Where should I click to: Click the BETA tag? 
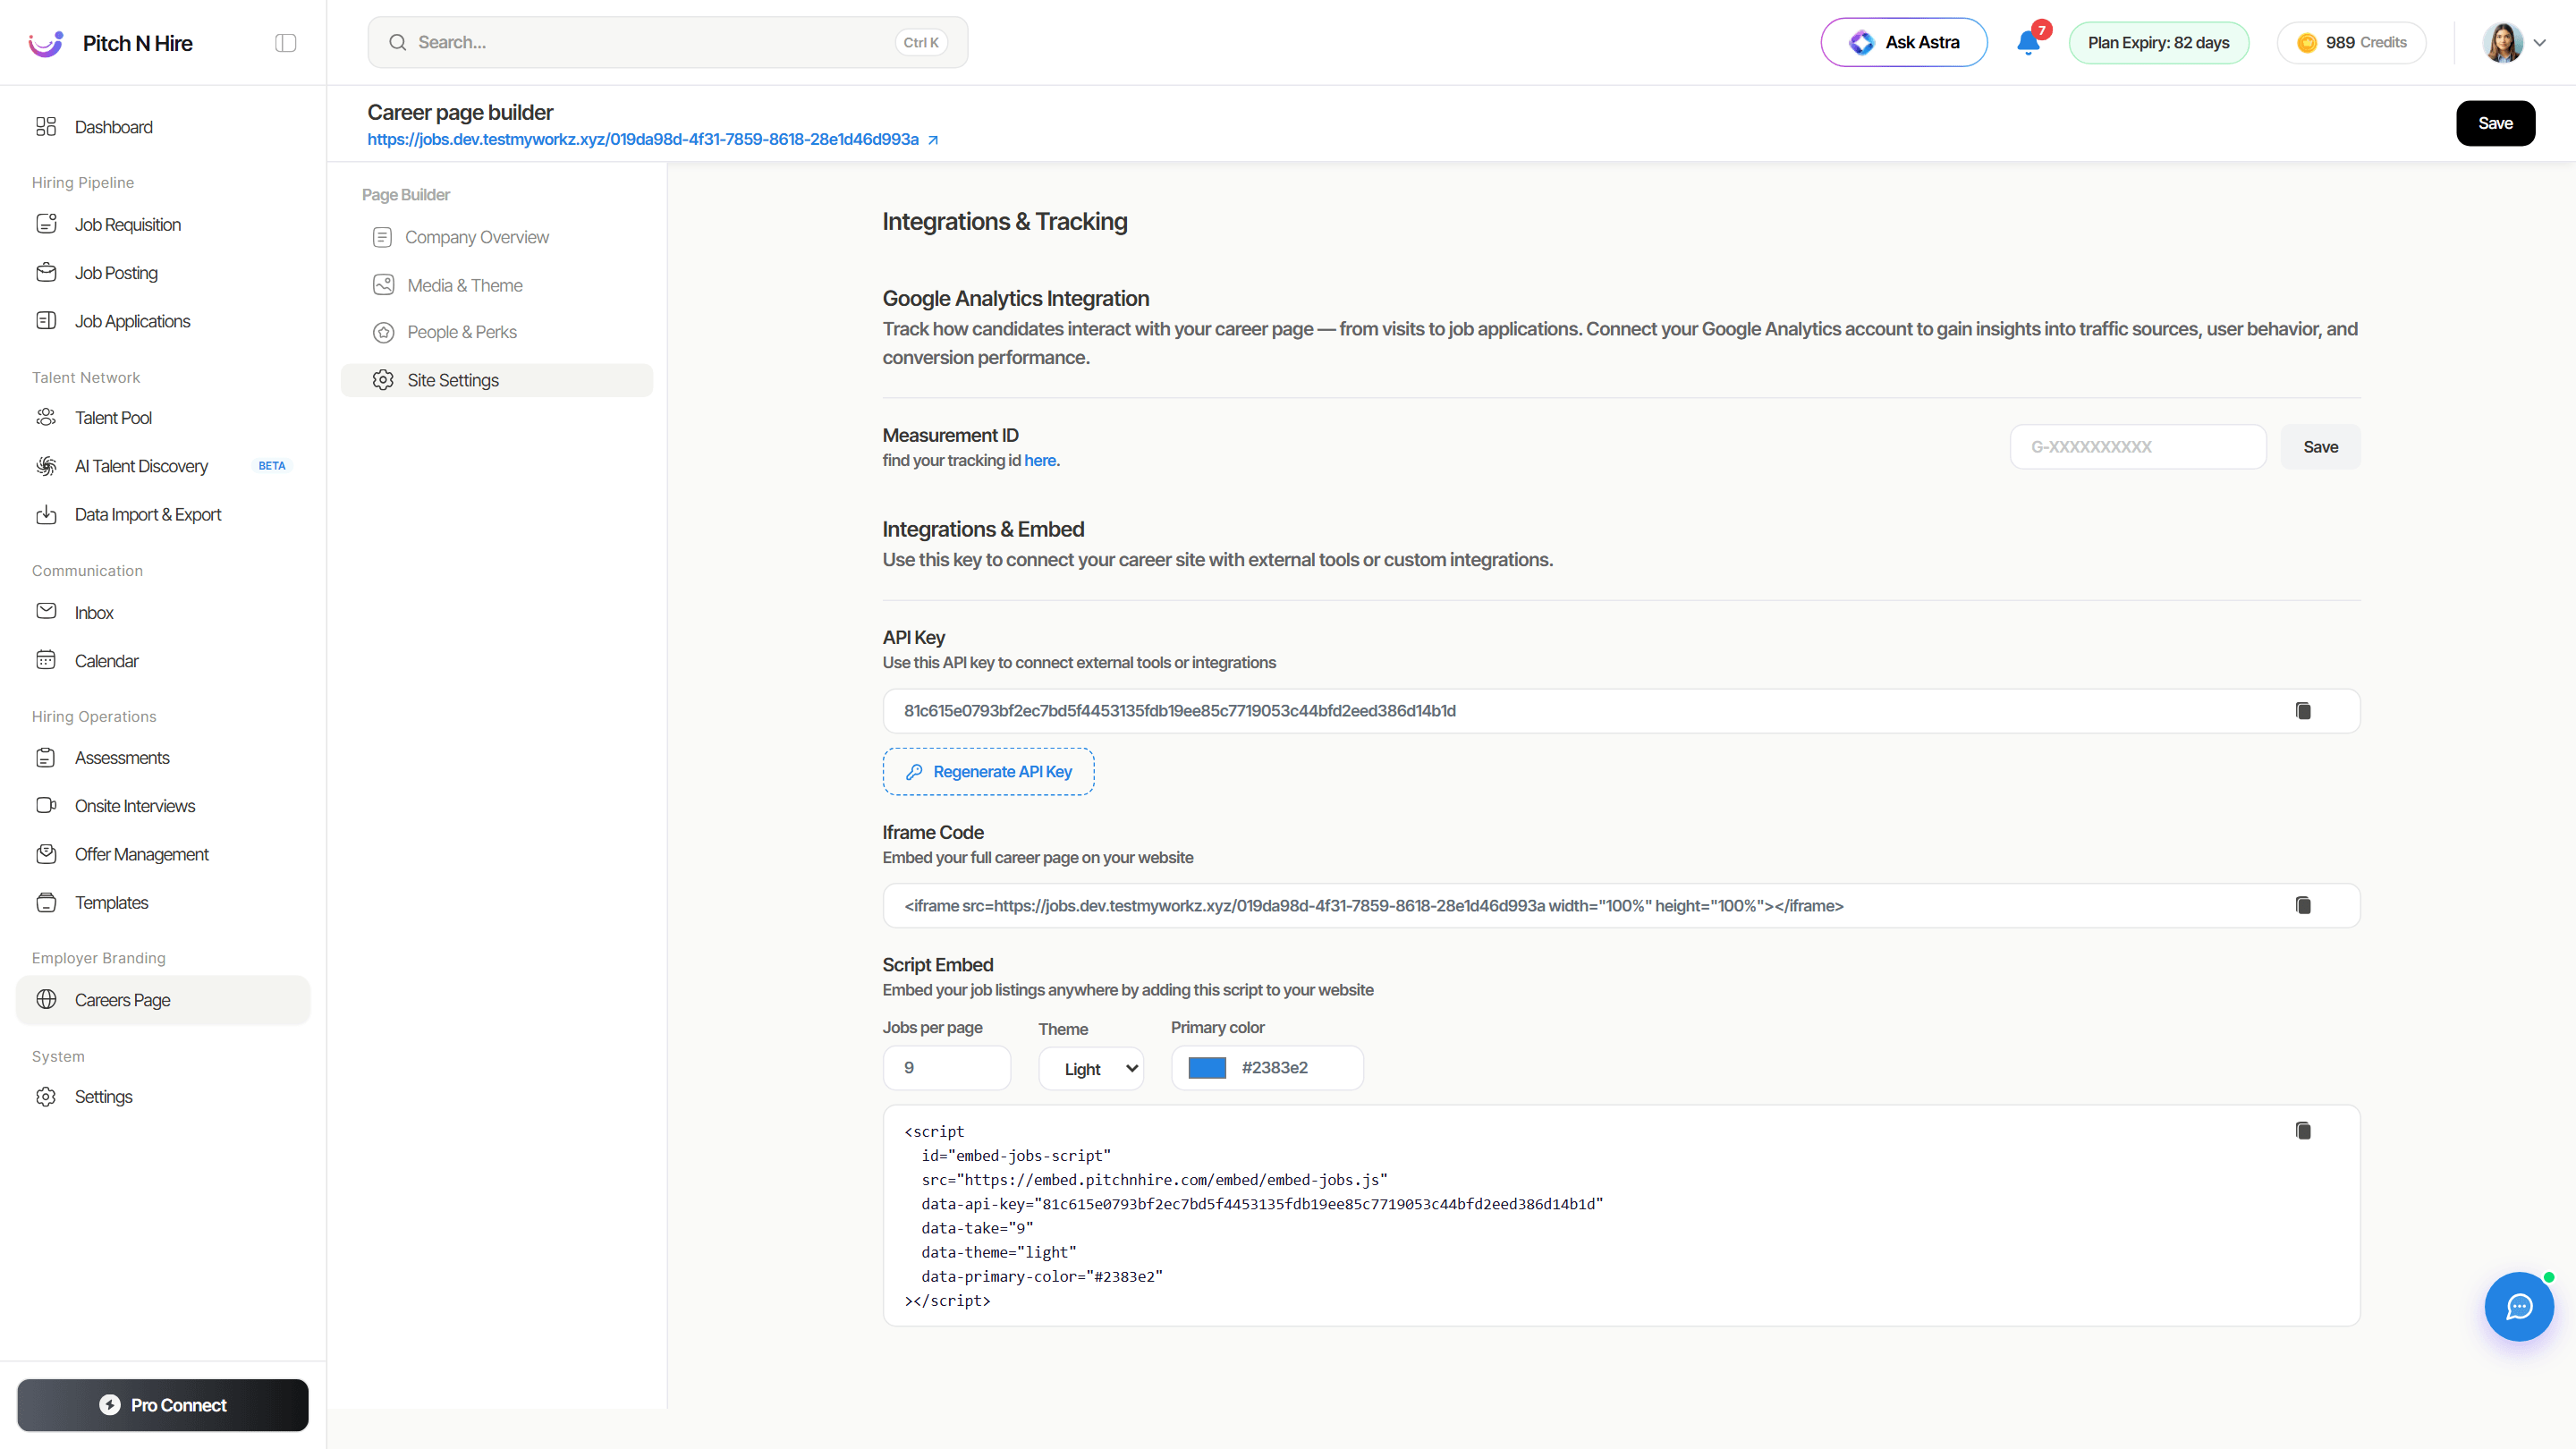272,466
